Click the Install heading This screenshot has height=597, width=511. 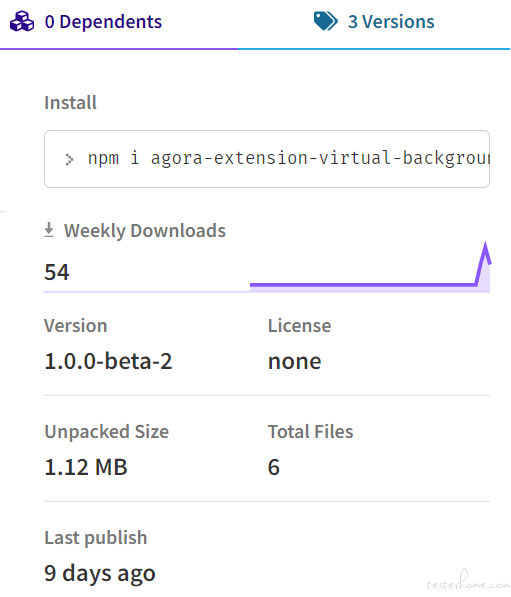(70, 102)
